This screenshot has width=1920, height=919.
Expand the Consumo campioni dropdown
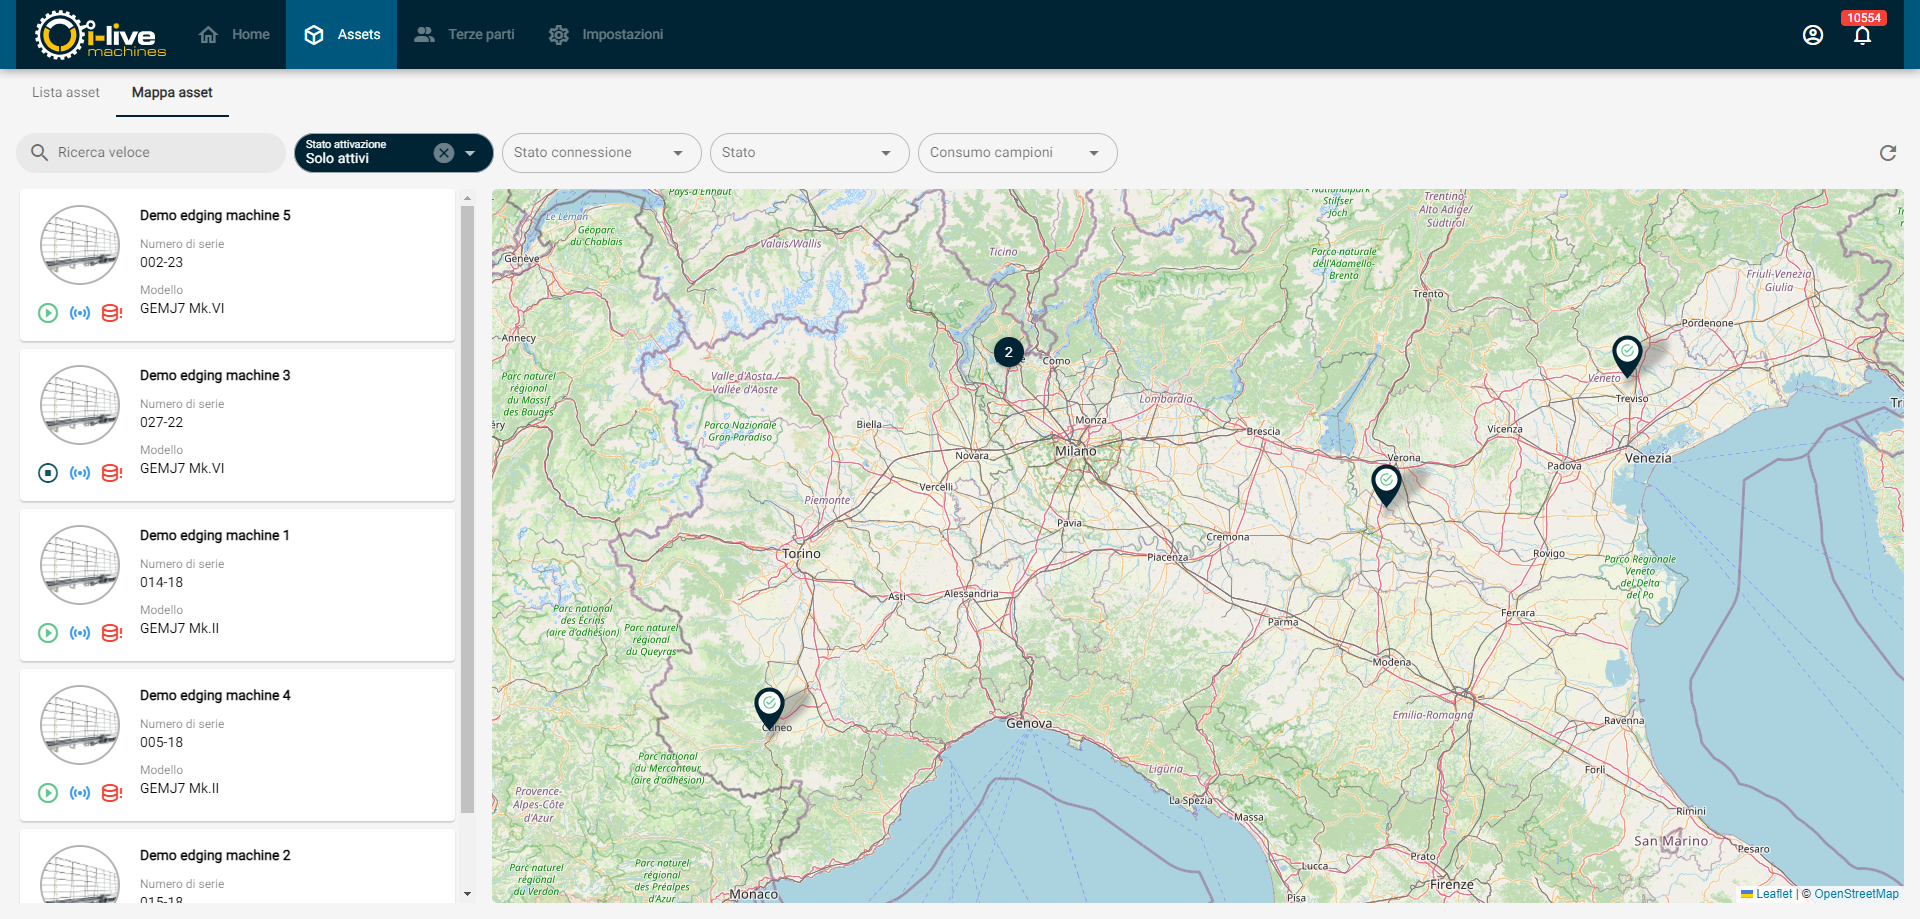(1016, 153)
